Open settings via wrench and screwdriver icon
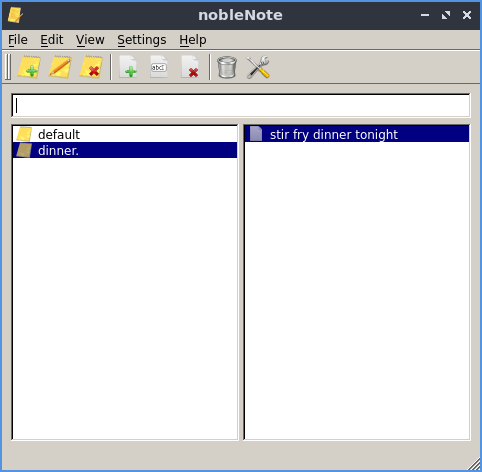Image resolution: width=482 pixels, height=472 pixels. (258, 67)
